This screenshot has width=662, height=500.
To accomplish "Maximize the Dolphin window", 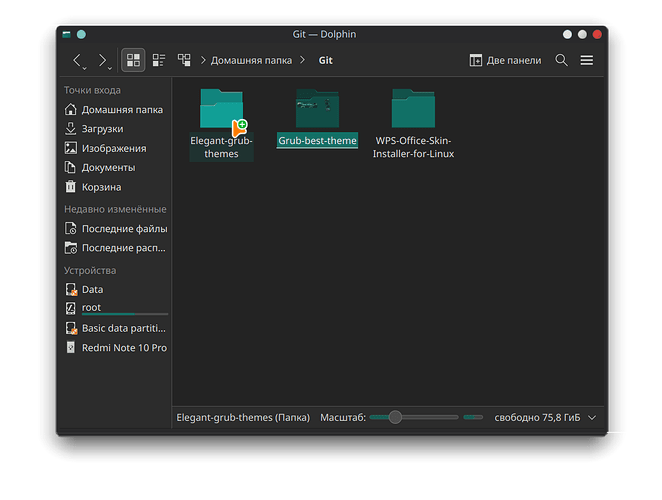I will coord(582,34).
